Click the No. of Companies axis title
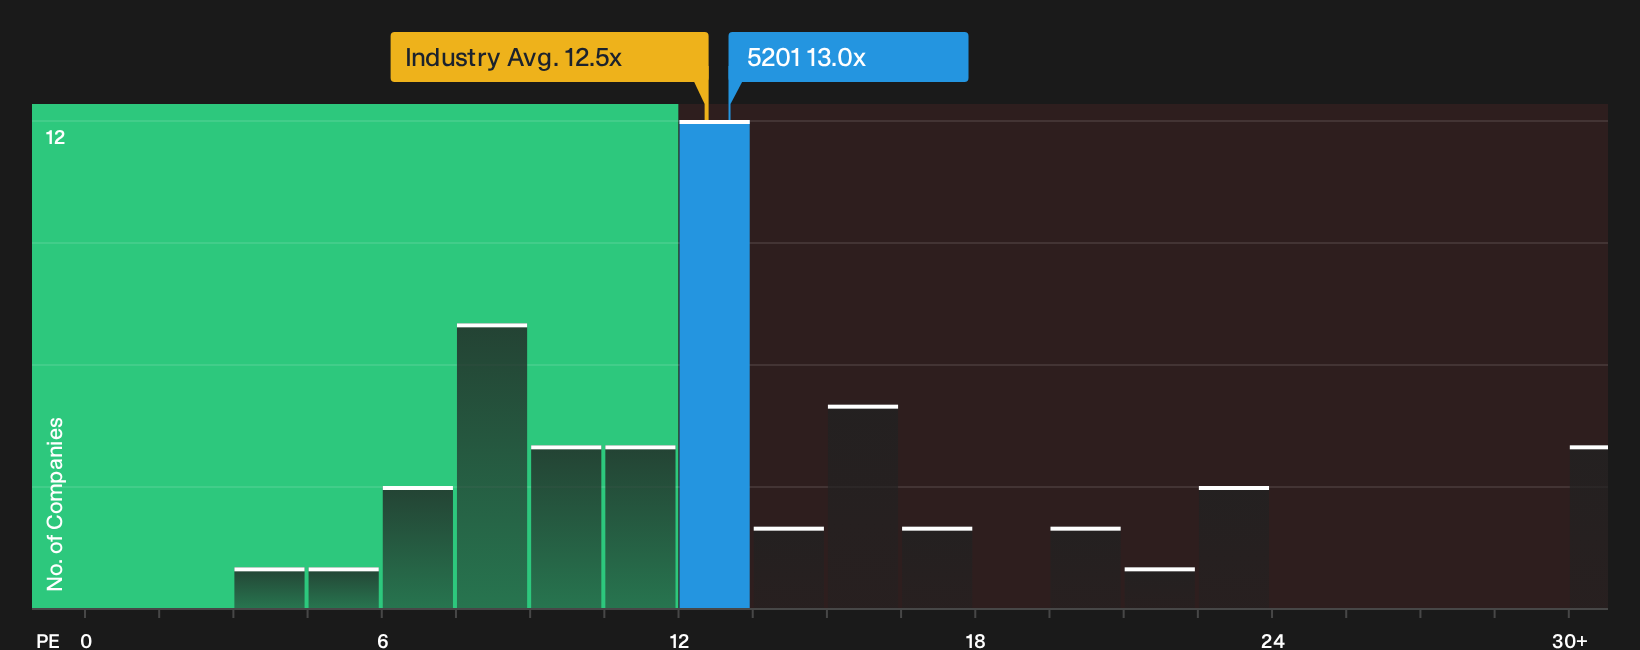The height and width of the screenshot is (650, 1640). (x=55, y=504)
